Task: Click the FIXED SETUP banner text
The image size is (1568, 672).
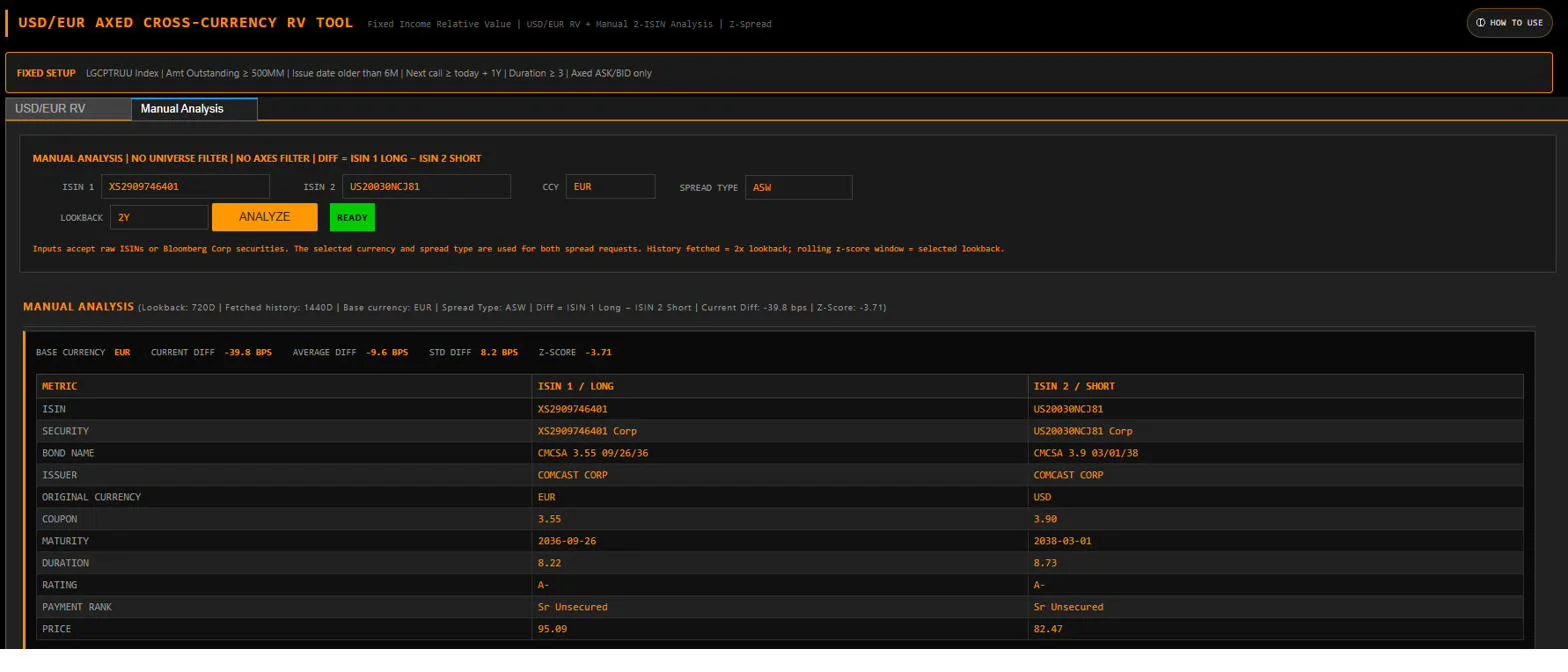Action: tap(46, 73)
